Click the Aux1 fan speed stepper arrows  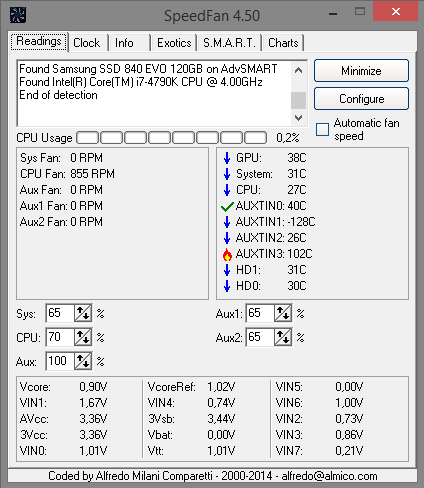click(283, 313)
